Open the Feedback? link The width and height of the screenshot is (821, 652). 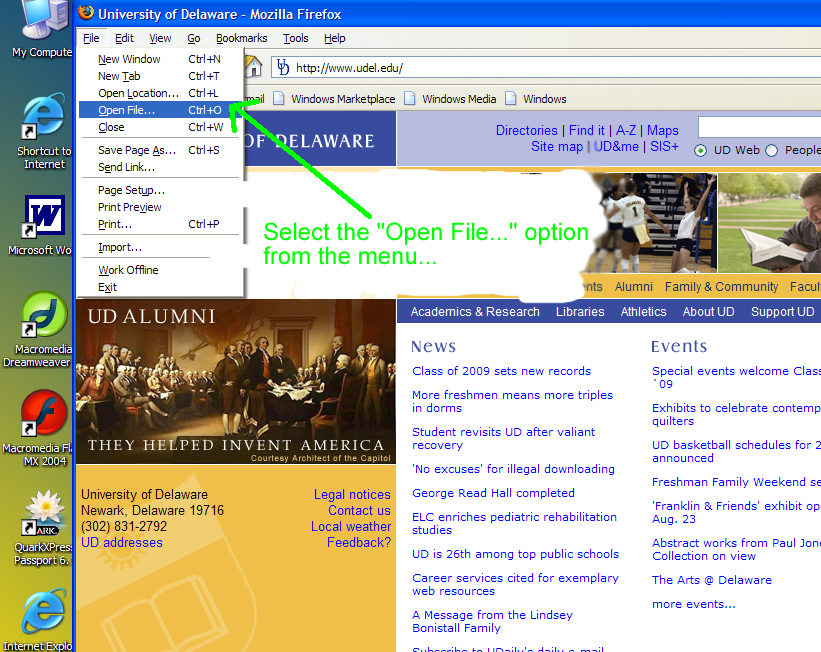point(359,543)
